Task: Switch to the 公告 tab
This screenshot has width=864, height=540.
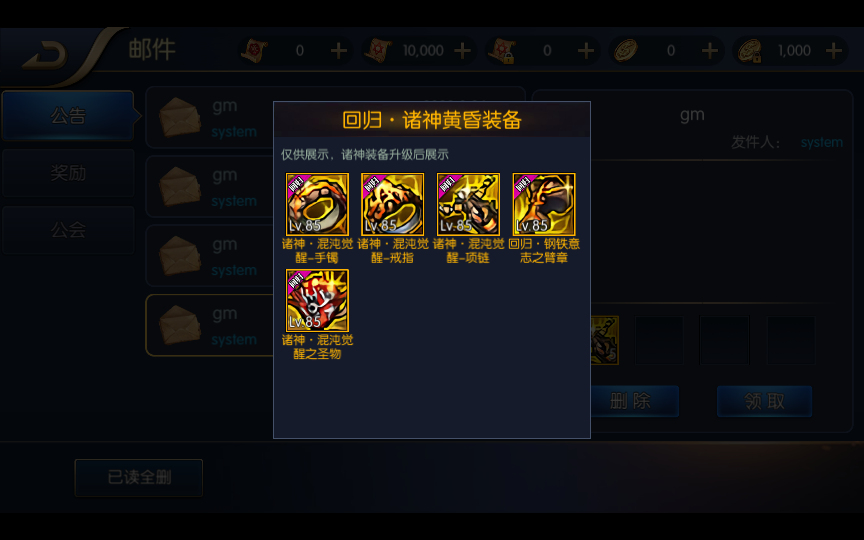Action: coord(68,116)
